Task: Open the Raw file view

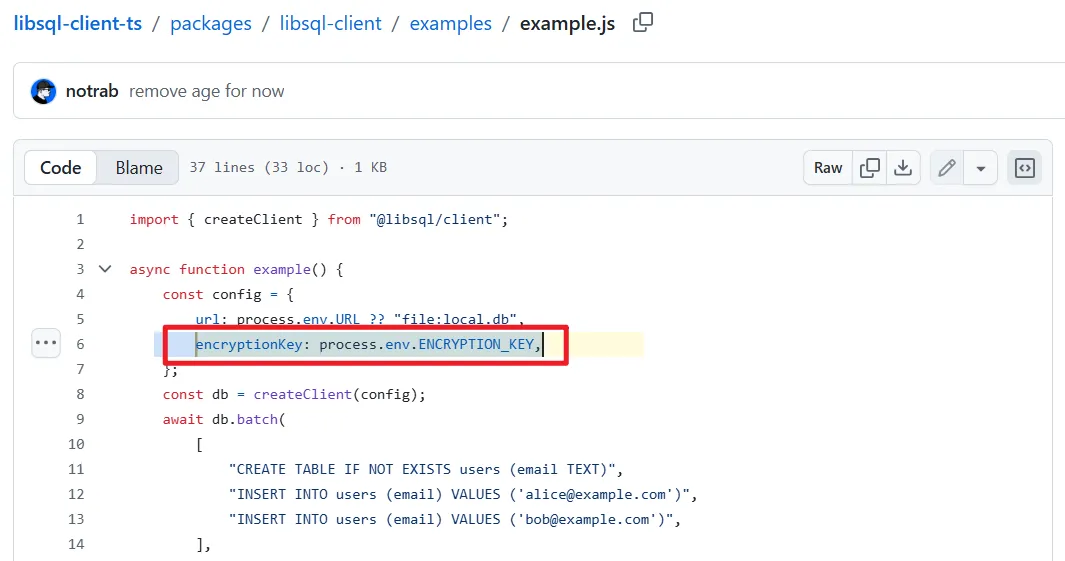Action: click(x=828, y=168)
